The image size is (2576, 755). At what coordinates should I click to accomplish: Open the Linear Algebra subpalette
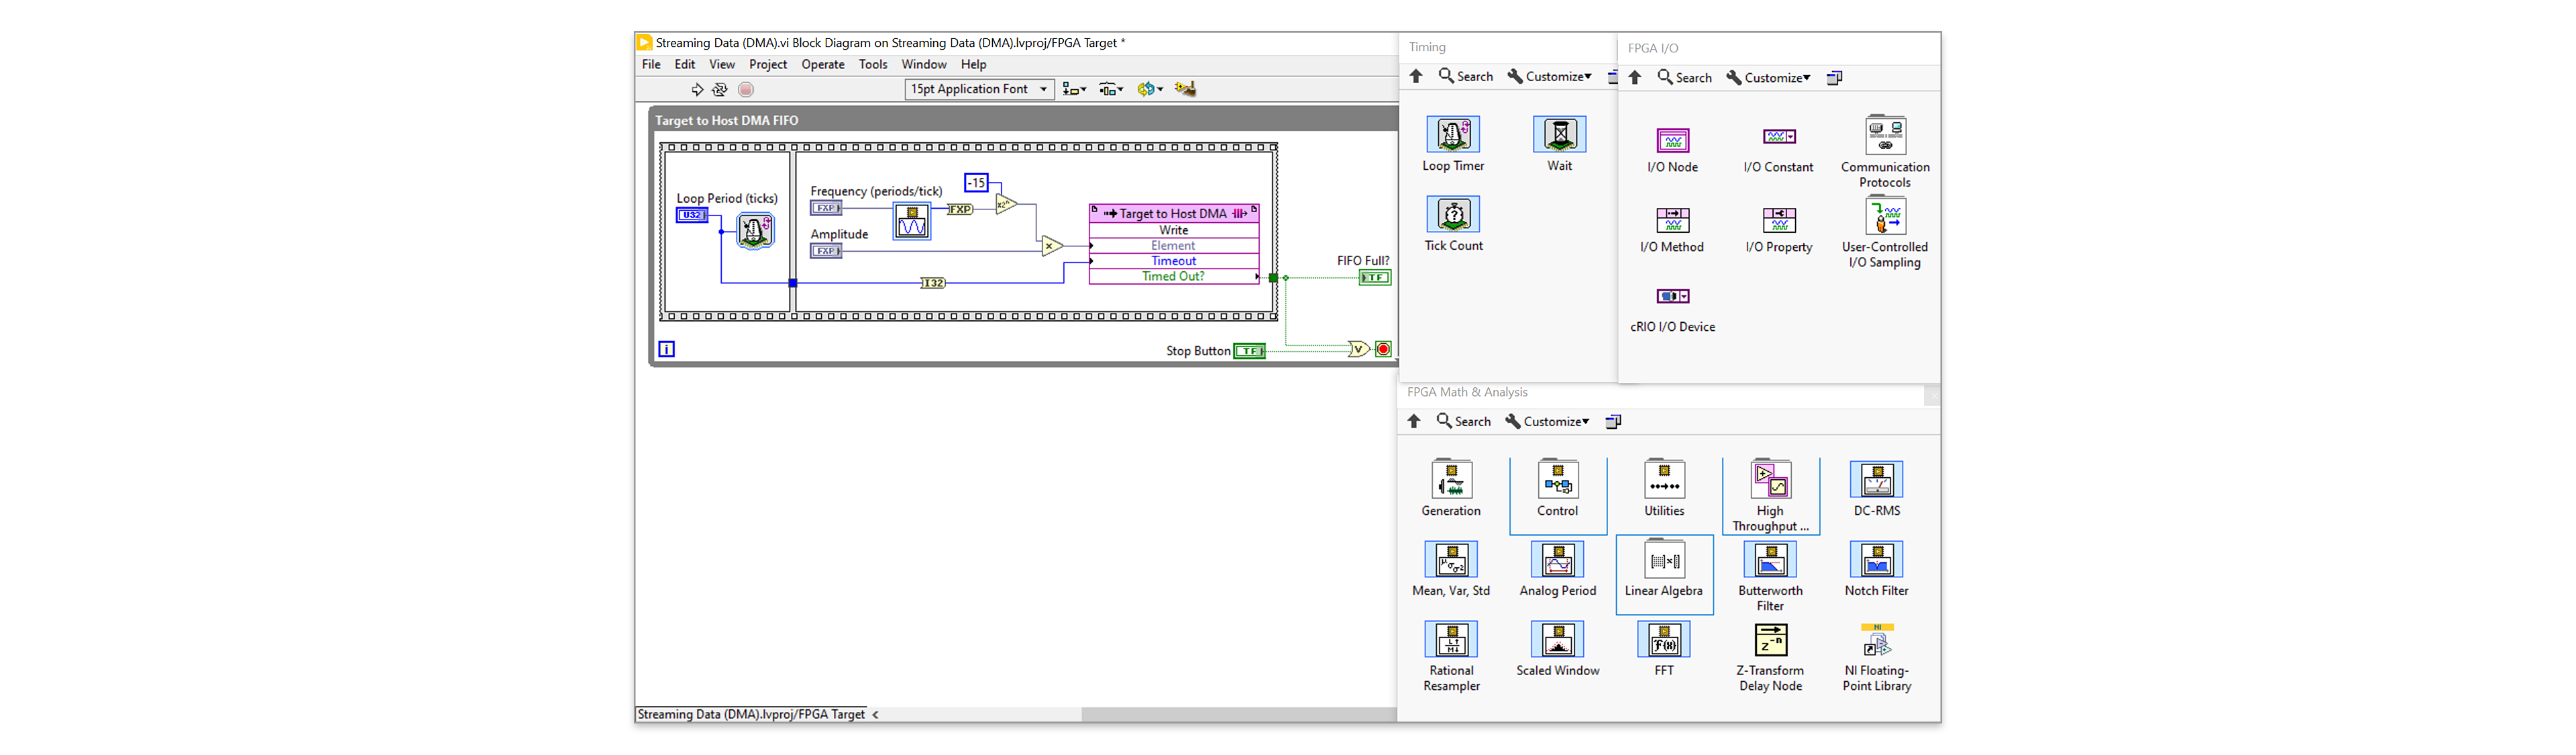(x=1664, y=559)
